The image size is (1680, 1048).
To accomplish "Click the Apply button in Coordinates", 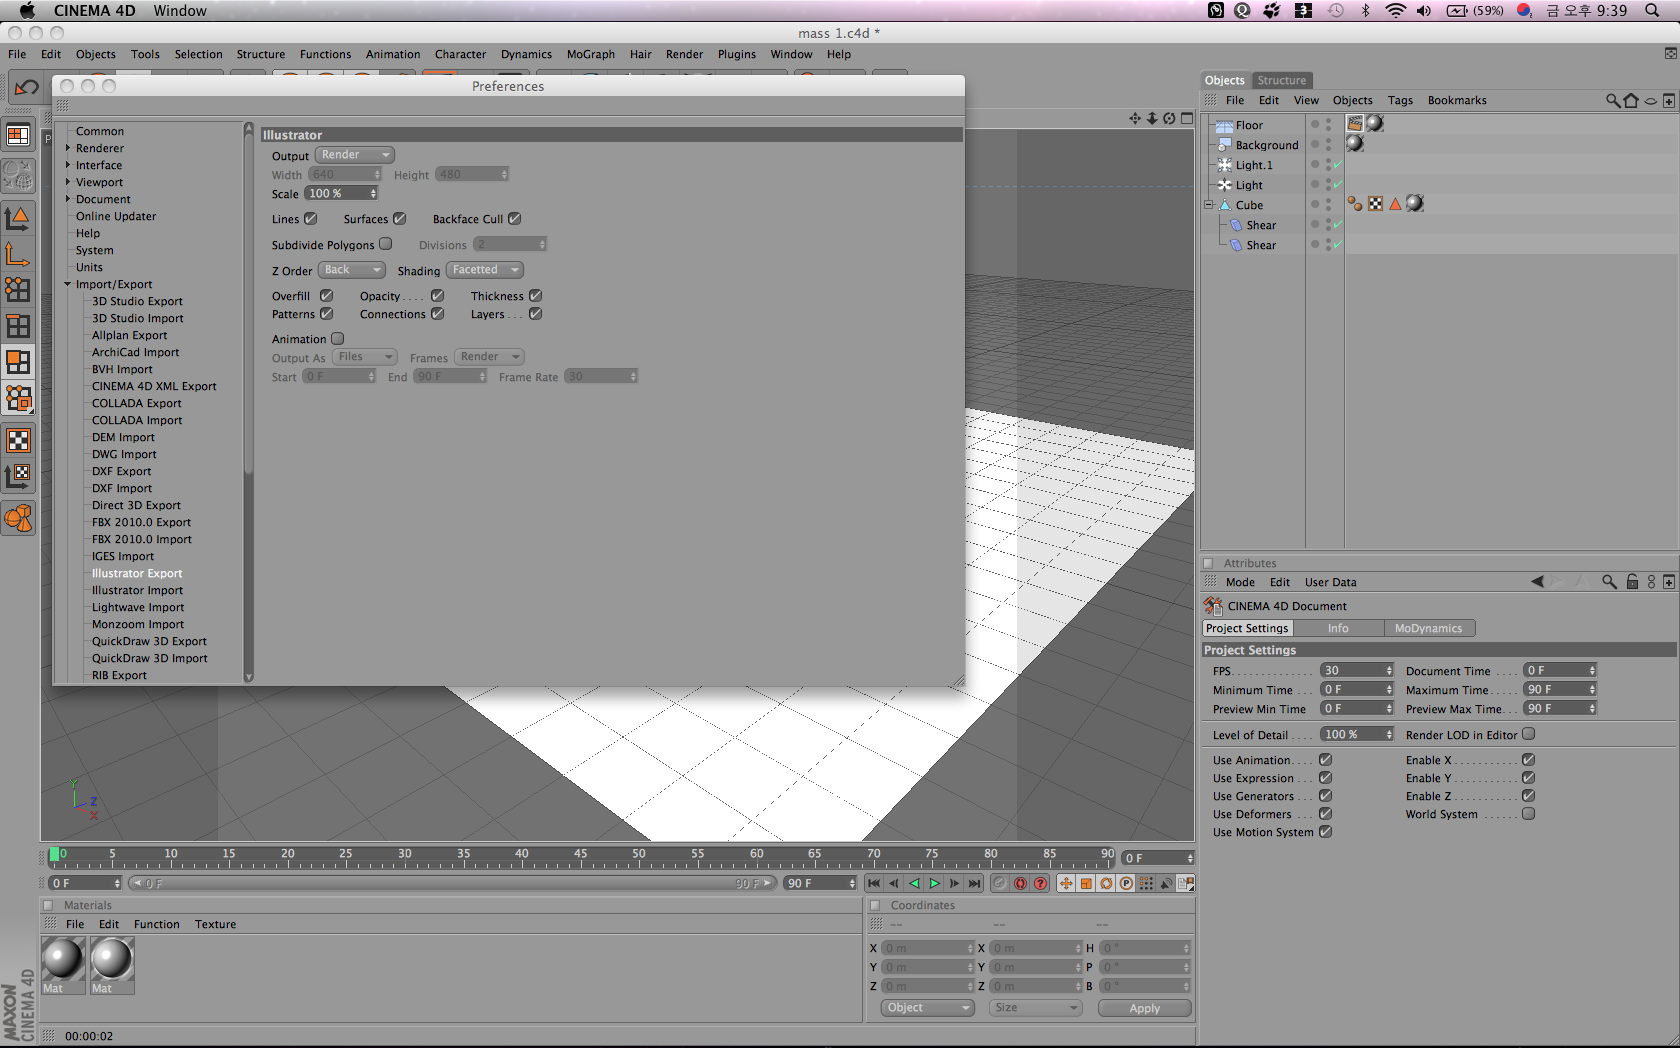I will [1145, 1008].
